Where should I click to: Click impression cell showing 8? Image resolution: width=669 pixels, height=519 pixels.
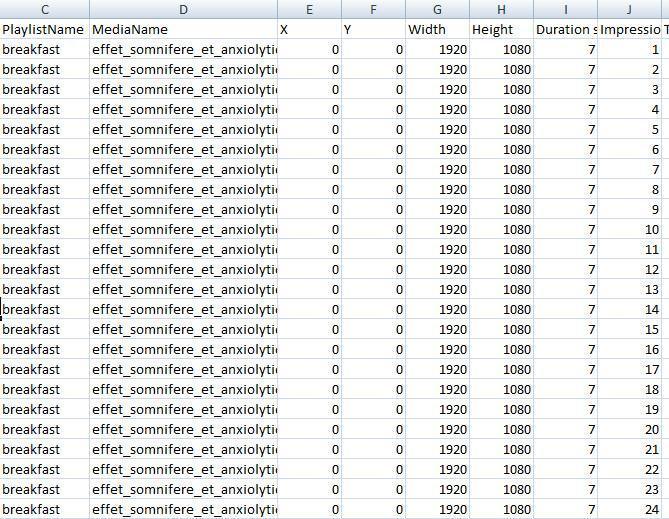pos(629,189)
